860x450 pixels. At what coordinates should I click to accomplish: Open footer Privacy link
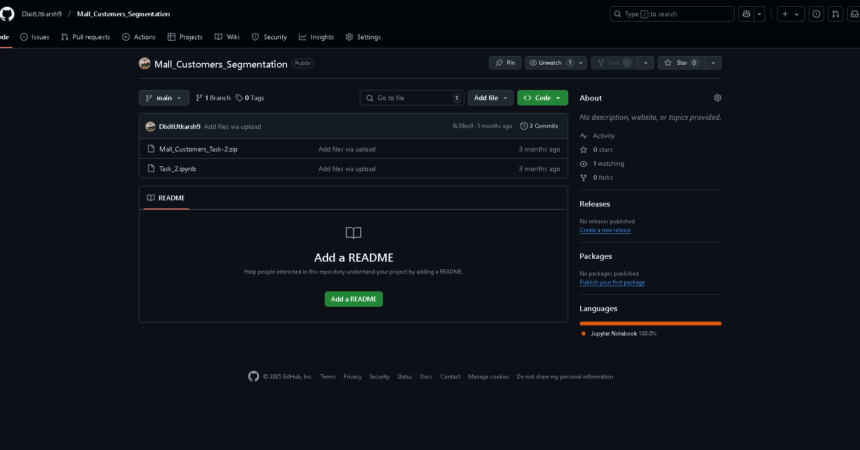(353, 377)
